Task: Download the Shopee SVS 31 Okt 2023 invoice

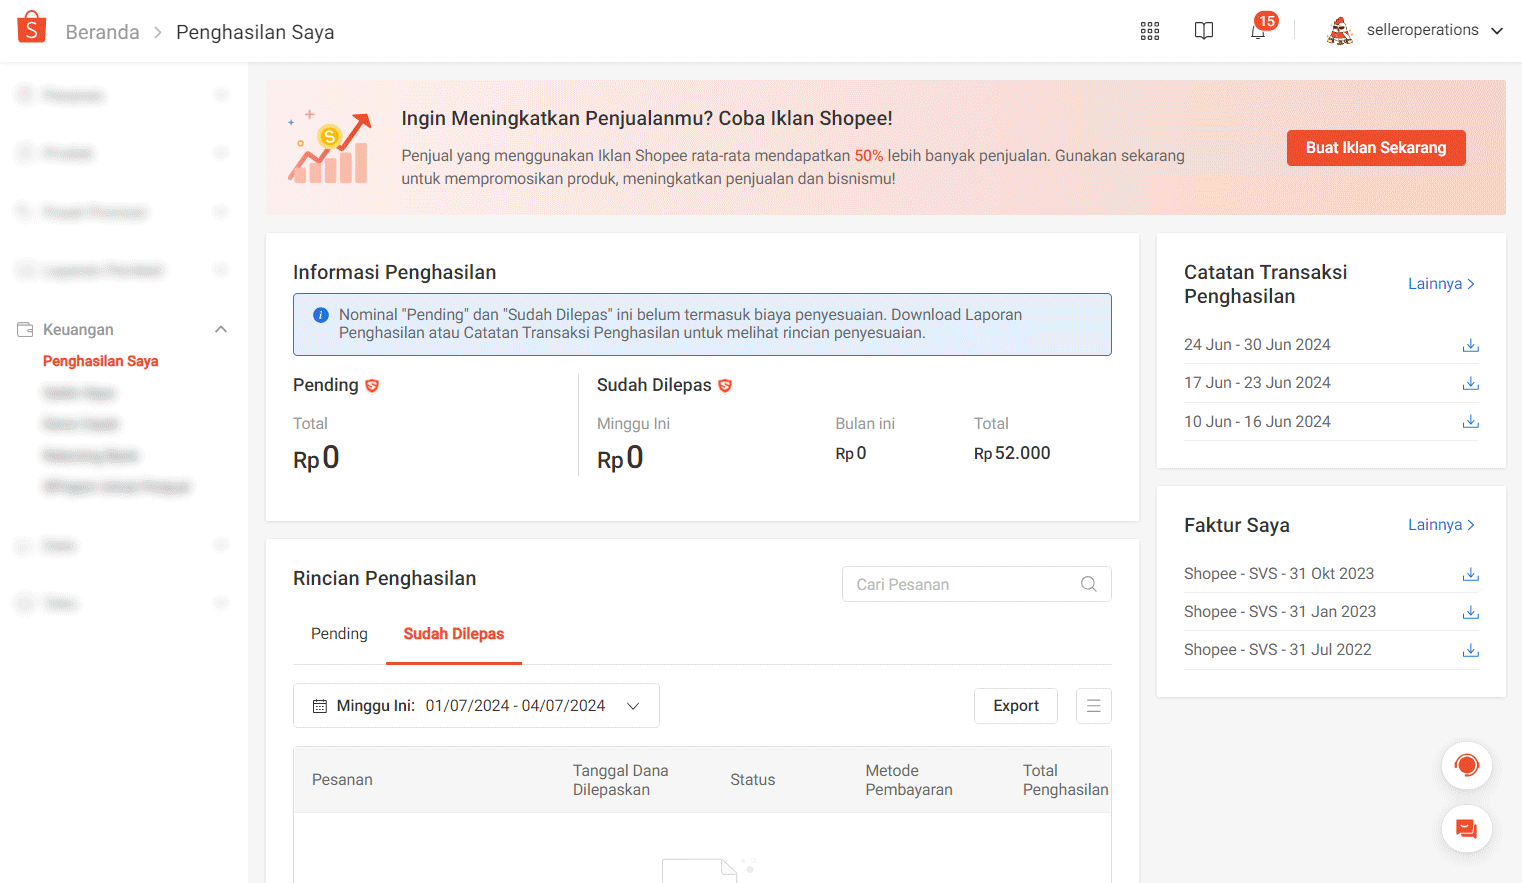Action: (1470, 574)
